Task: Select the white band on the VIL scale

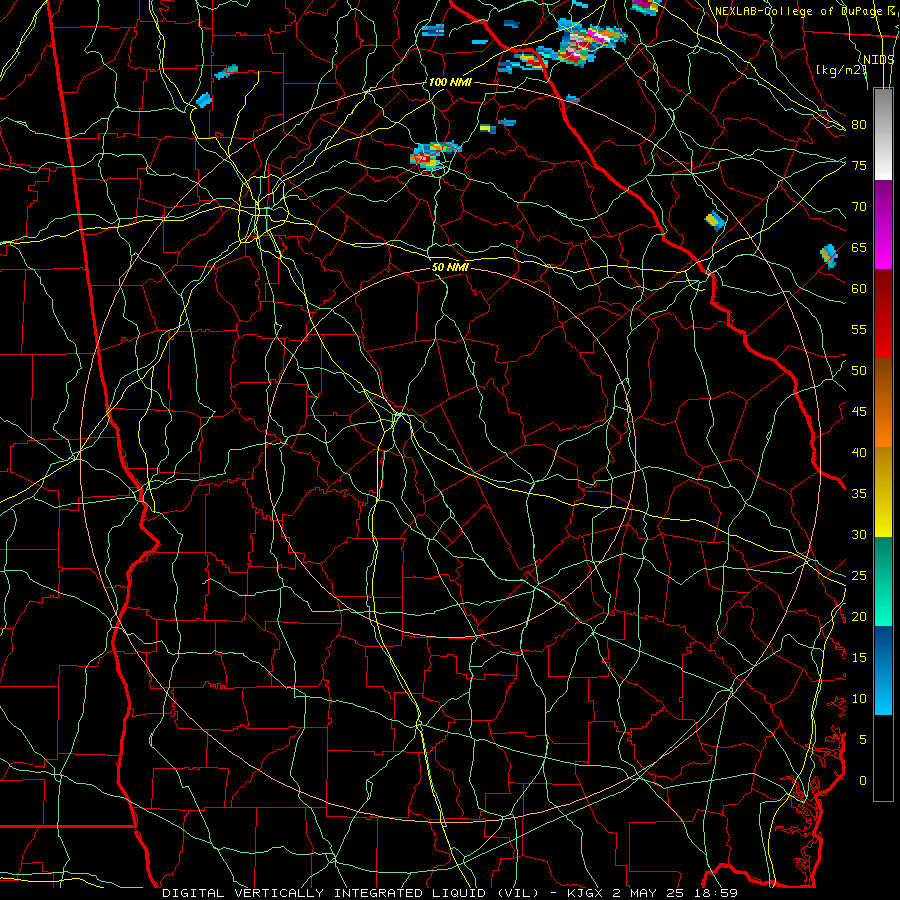Action: pyautogui.click(x=883, y=135)
